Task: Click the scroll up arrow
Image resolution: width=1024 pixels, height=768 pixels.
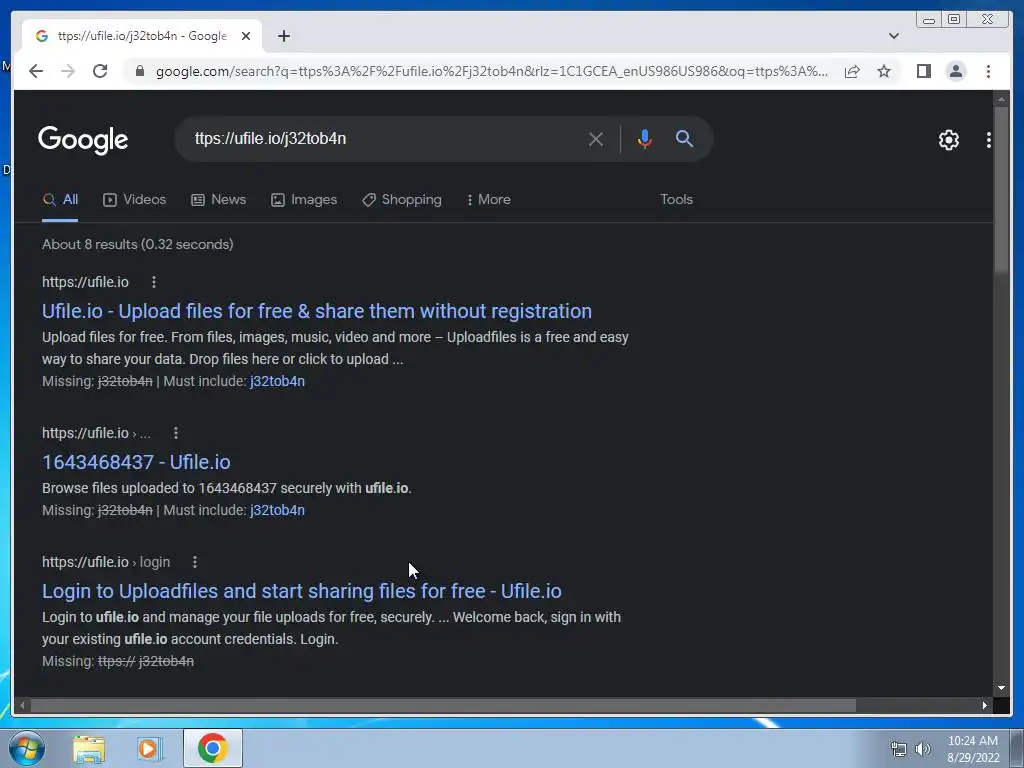Action: 1001,99
